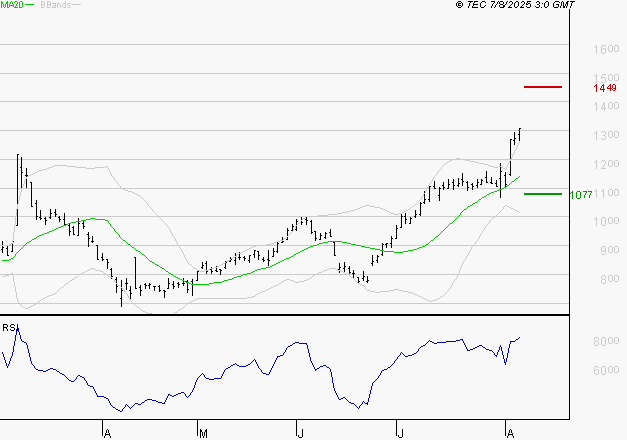Click the MA20 legend label
Image resolution: width=627 pixels, height=440 pixels.
pyautogui.click(x=12, y=5)
